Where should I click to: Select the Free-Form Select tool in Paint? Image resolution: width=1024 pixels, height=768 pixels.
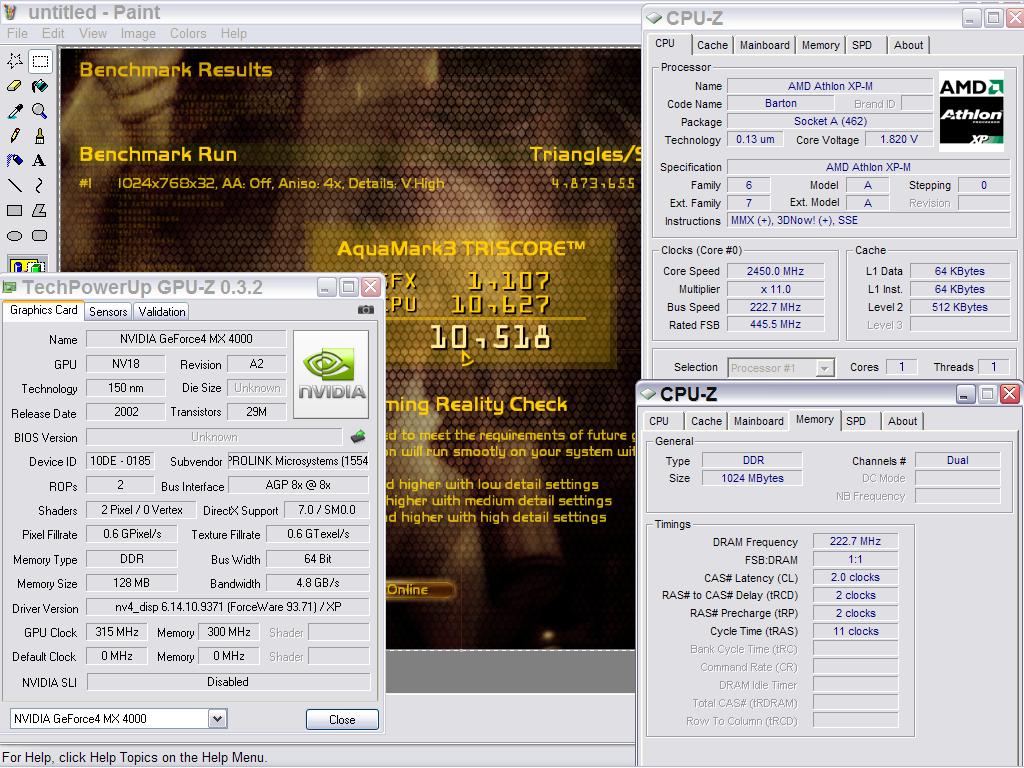15,61
